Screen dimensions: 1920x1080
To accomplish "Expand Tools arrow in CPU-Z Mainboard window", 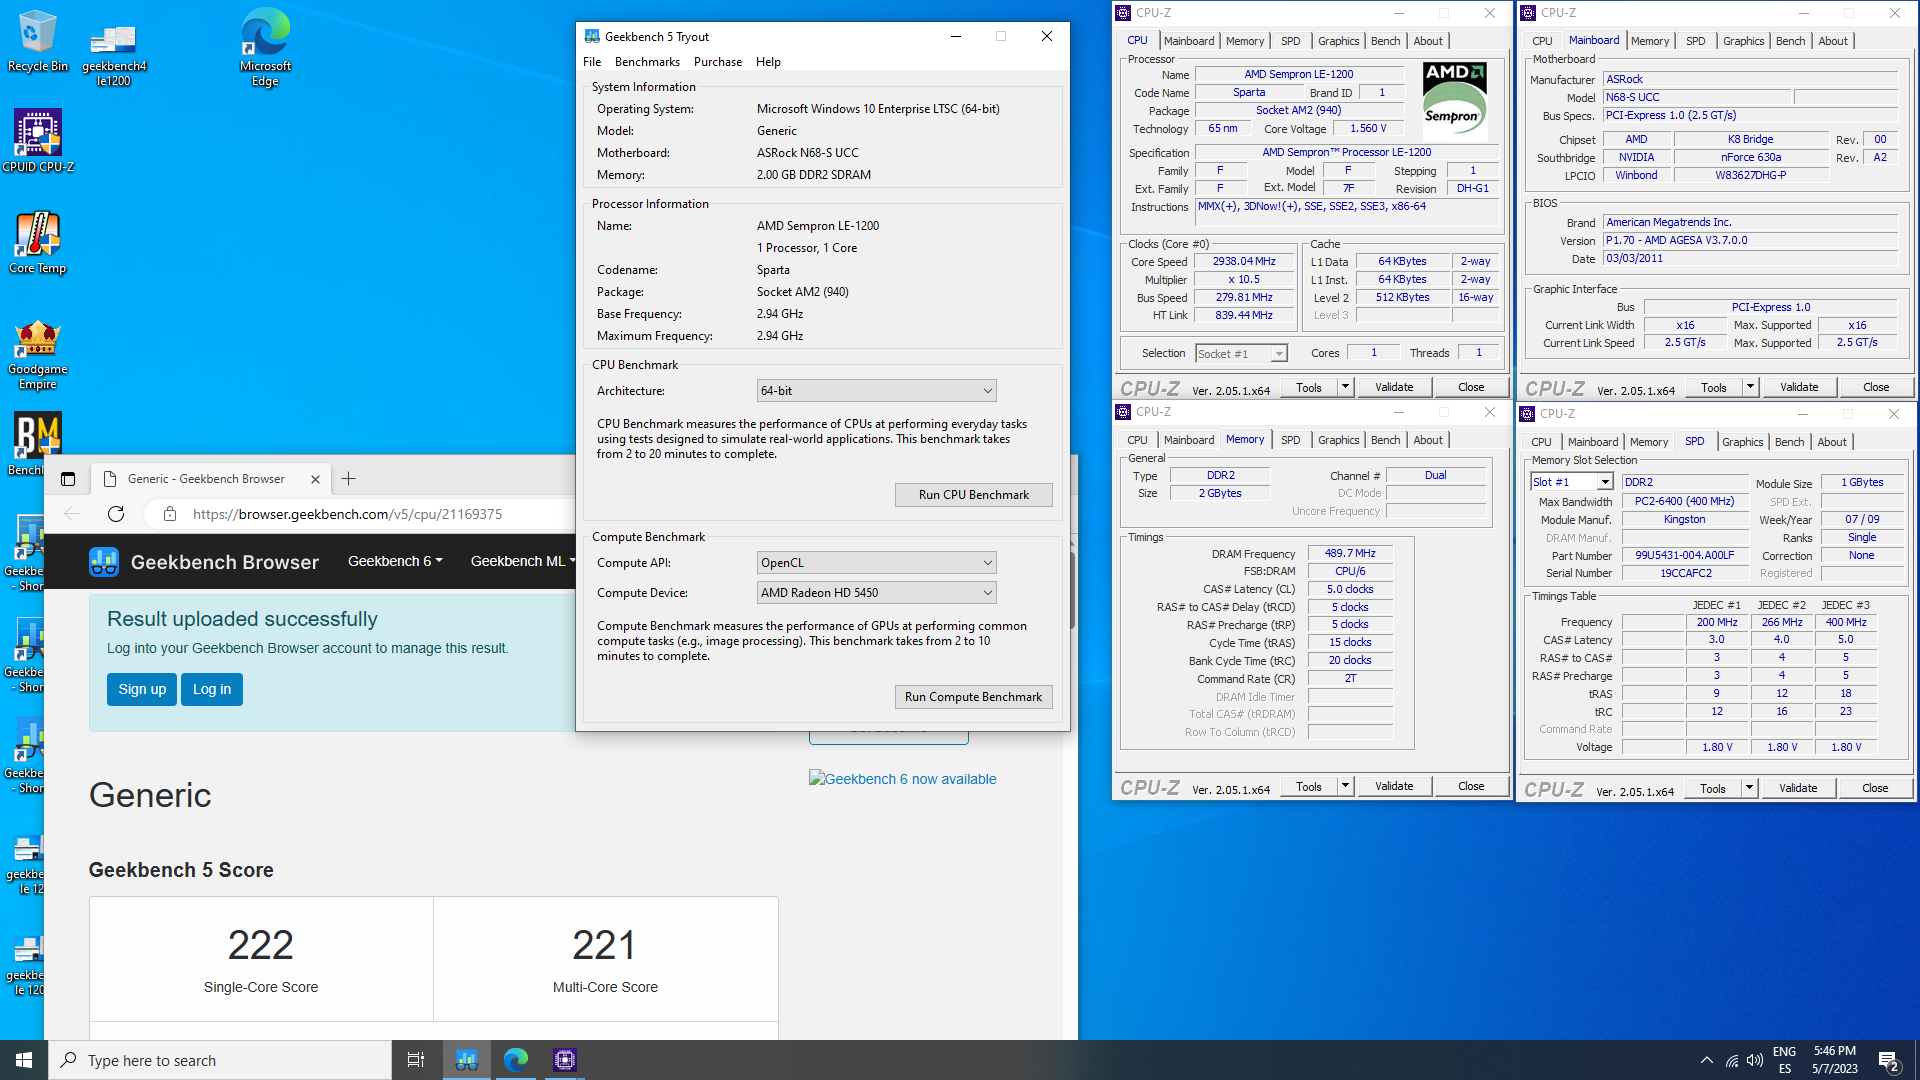I will pos(1751,387).
